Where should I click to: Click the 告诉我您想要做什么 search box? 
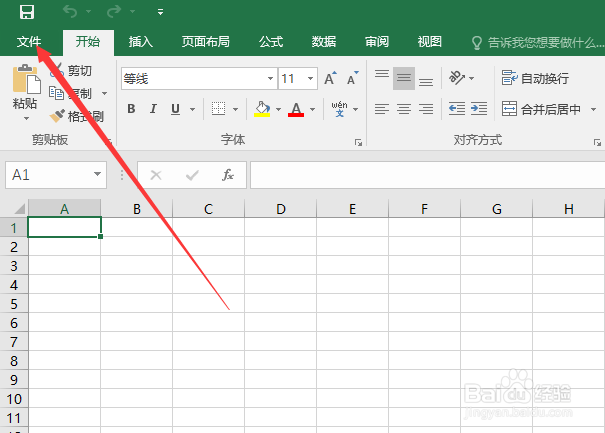pos(538,42)
